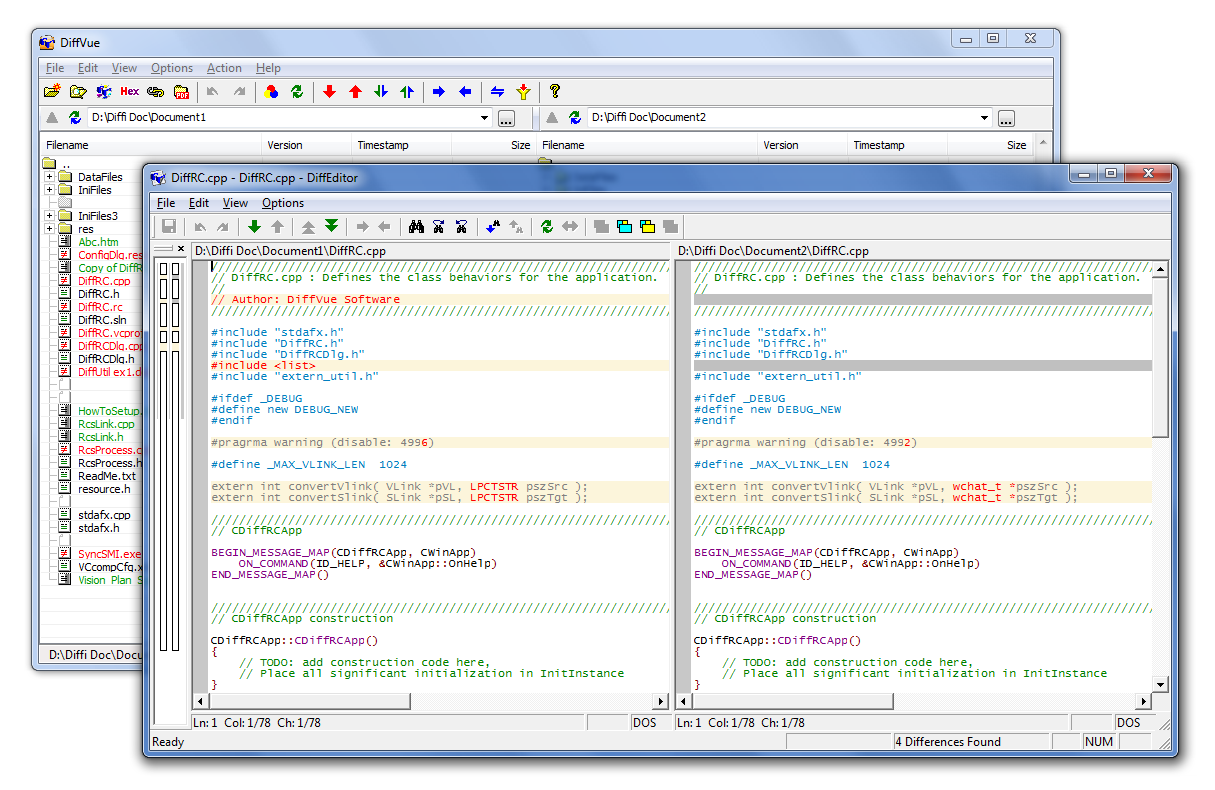Open DiffEditor View menu
Viewport: 1215px width, 790px height.
click(235, 203)
